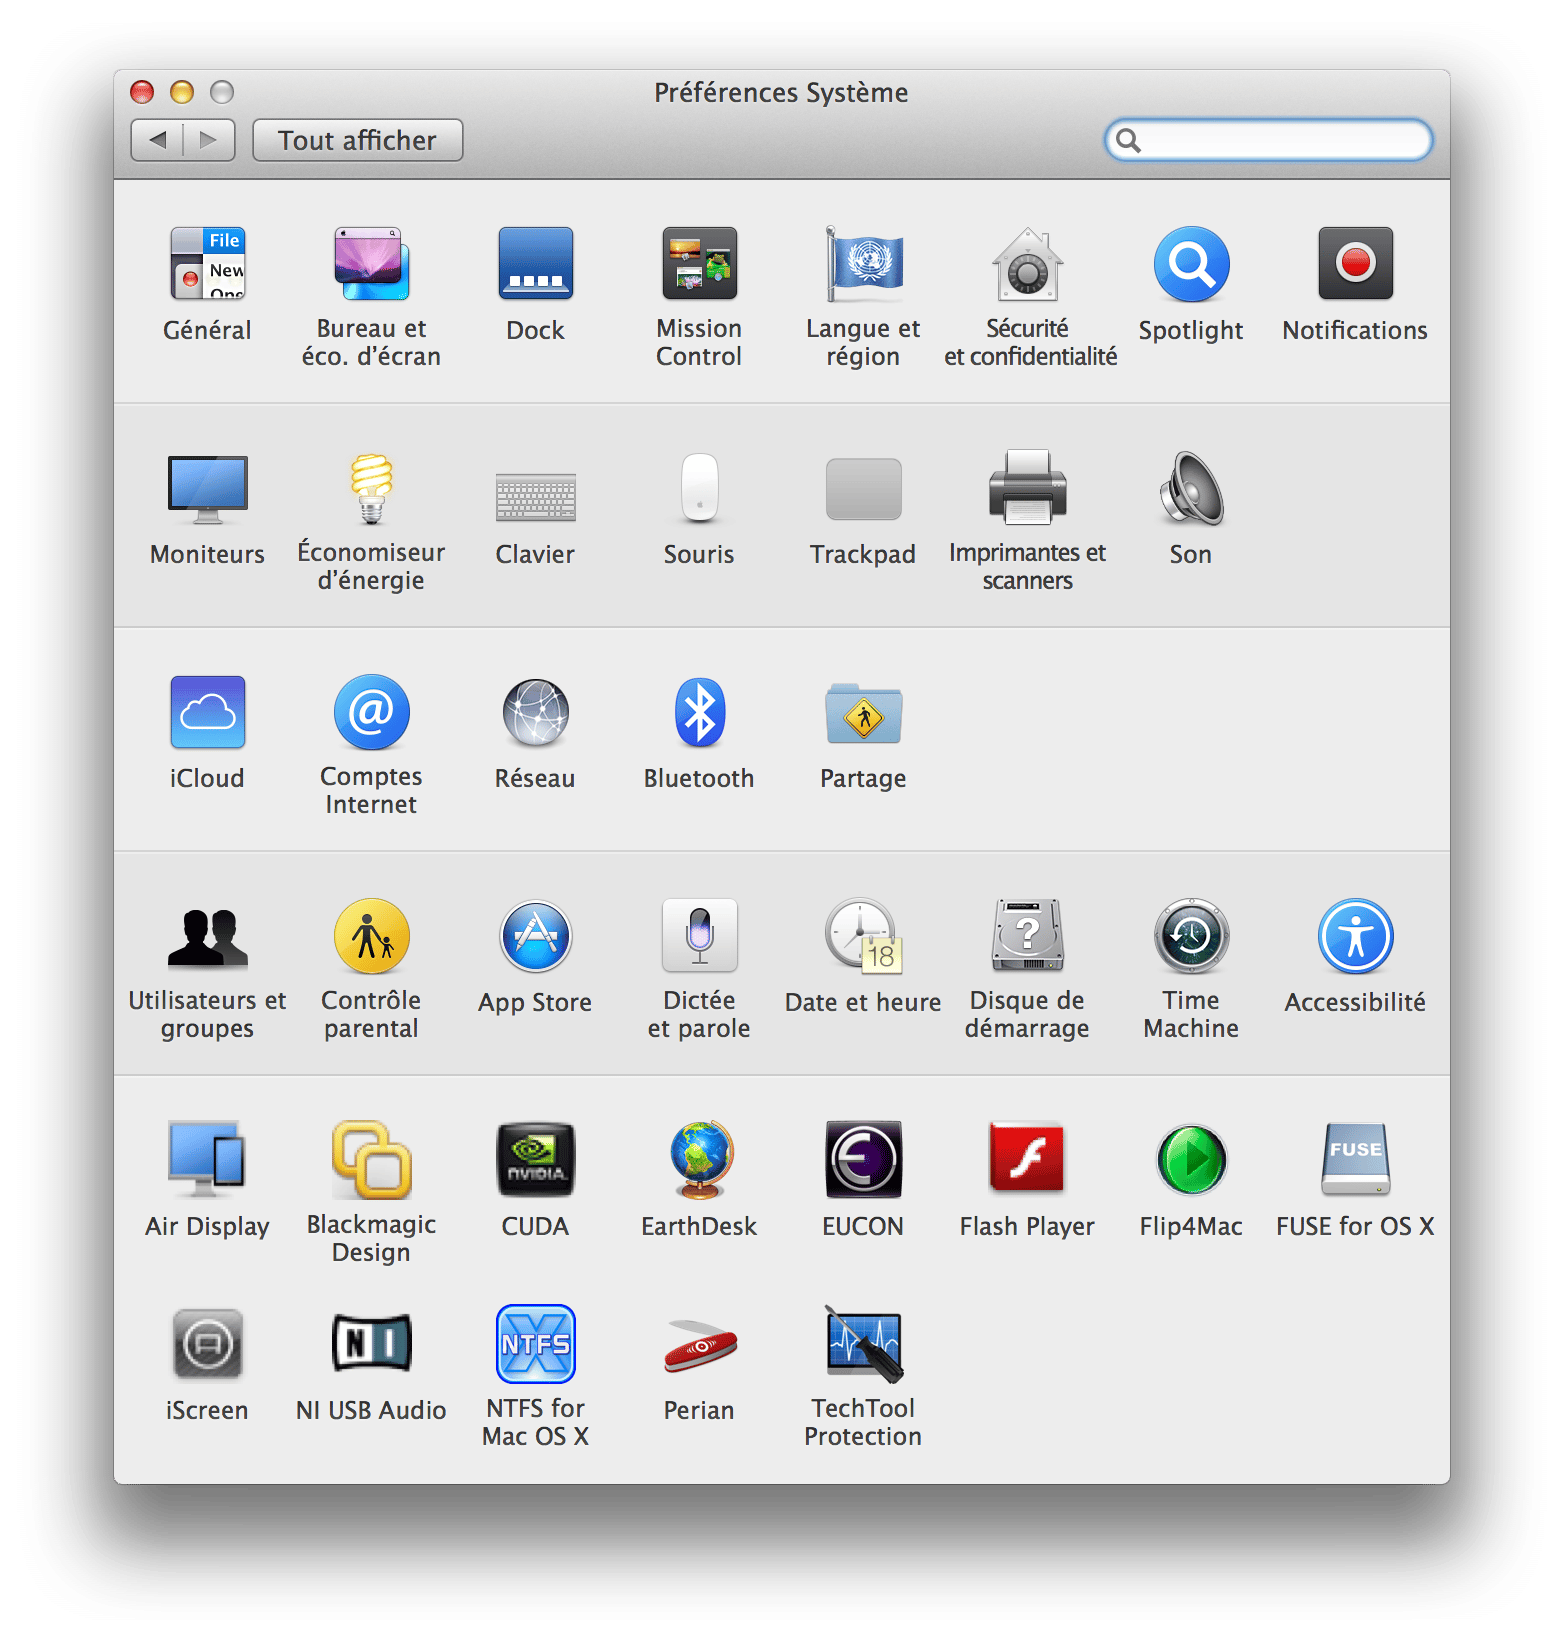1564x1642 pixels.
Task: Open Air Display preference pane
Action: coord(207,1160)
